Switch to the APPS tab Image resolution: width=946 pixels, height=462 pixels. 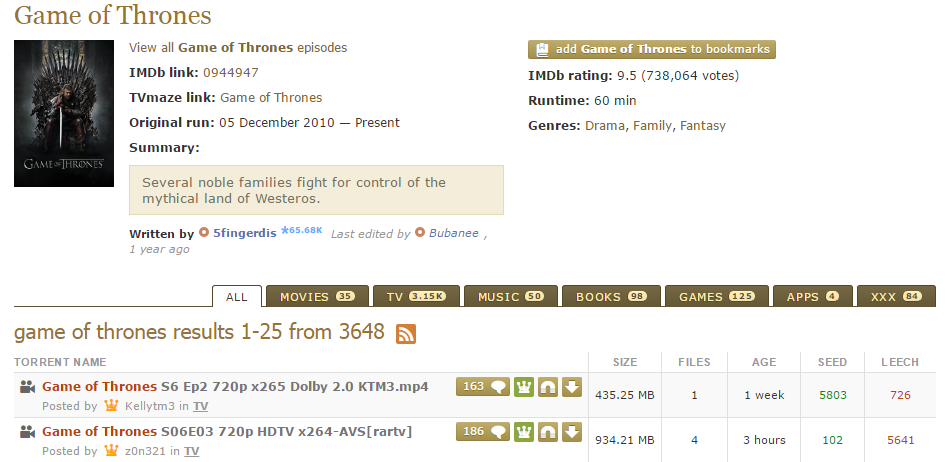[x=813, y=297]
